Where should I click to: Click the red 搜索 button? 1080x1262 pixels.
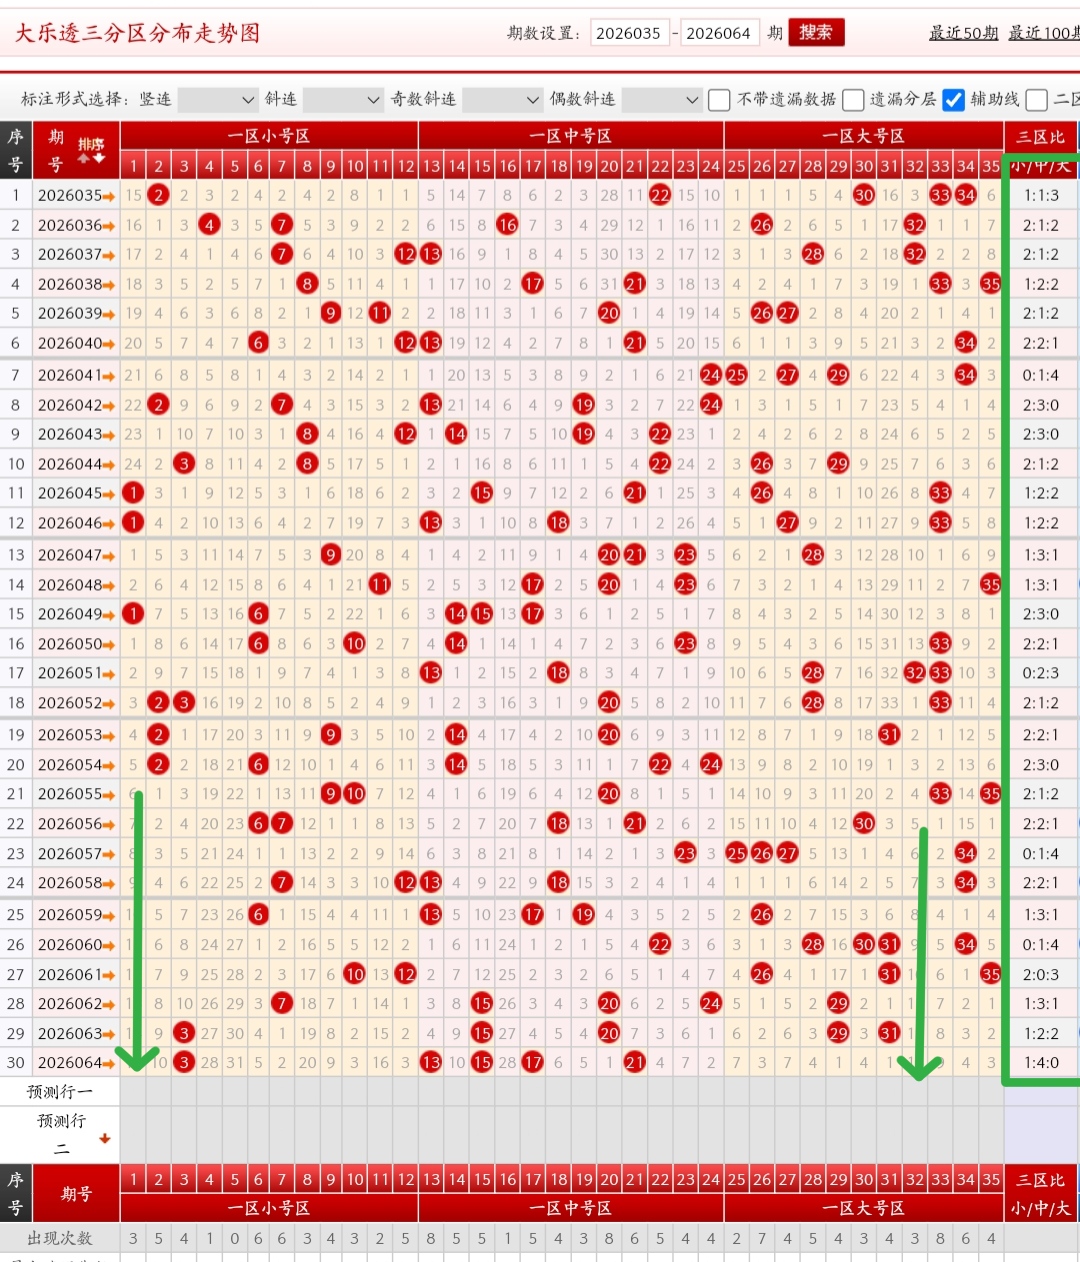coord(816,32)
